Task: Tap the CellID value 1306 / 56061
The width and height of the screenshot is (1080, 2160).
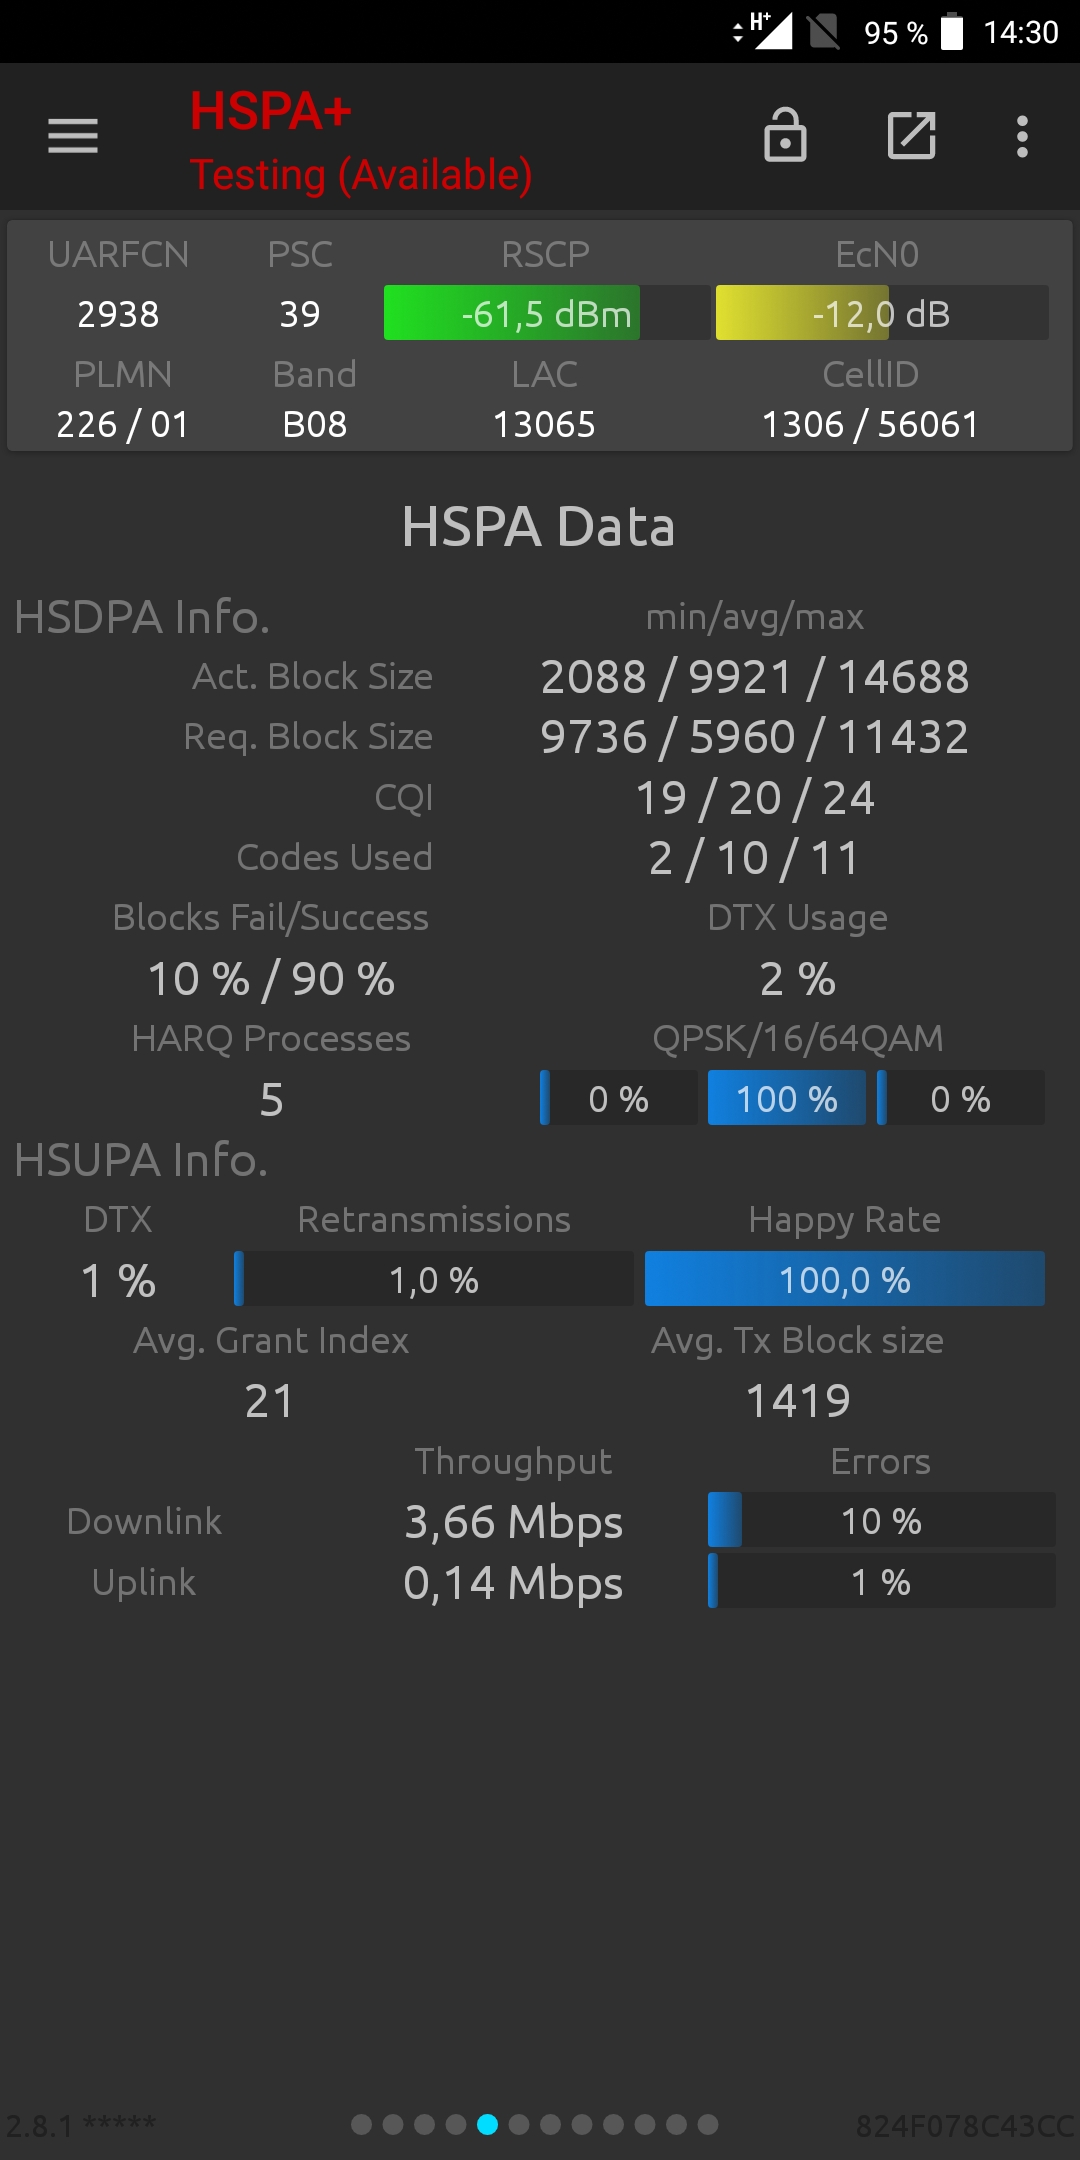Action: (870, 424)
